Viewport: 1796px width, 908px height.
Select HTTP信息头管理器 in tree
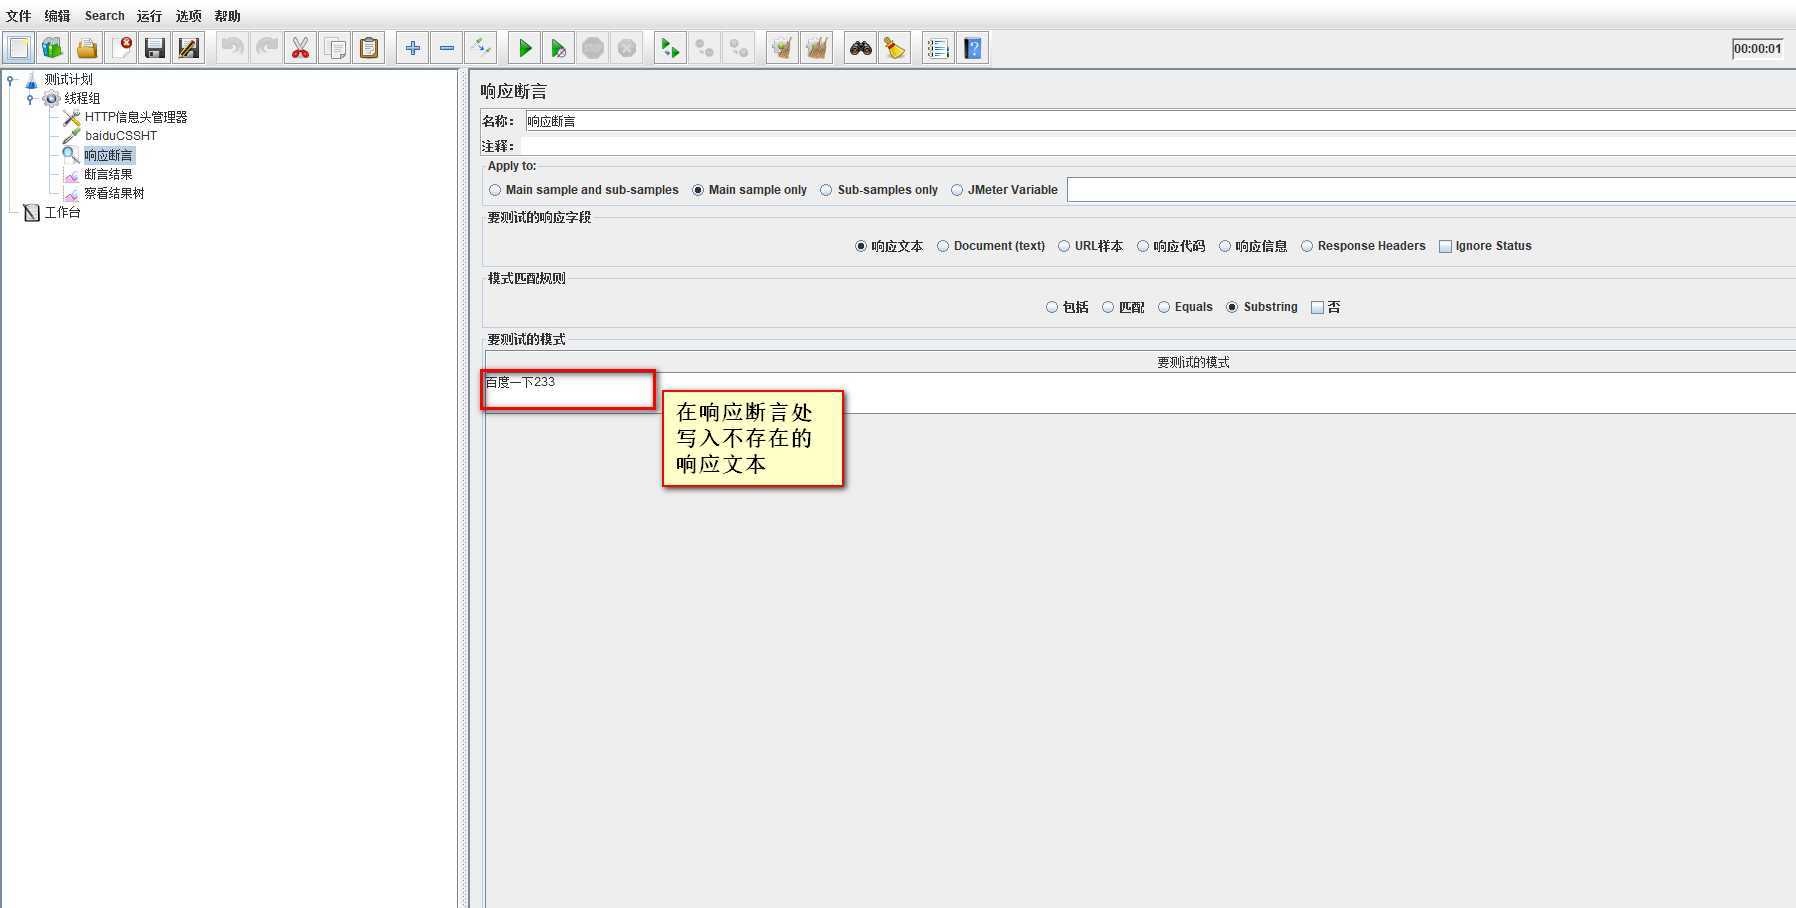pyautogui.click(x=136, y=117)
